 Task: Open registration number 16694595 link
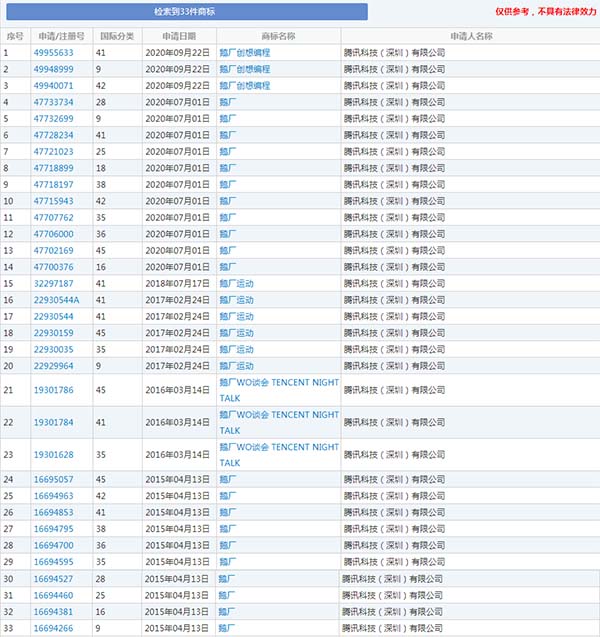53,562
